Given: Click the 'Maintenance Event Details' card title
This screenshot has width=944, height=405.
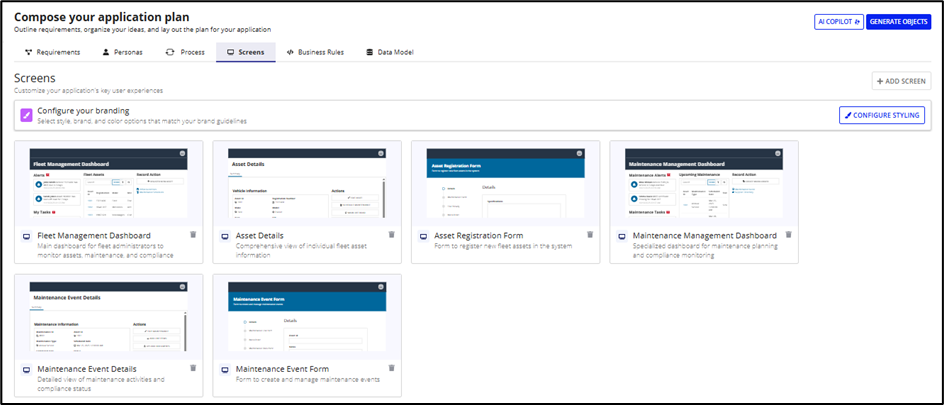Looking at the screenshot, I should [x=87, y=369].
